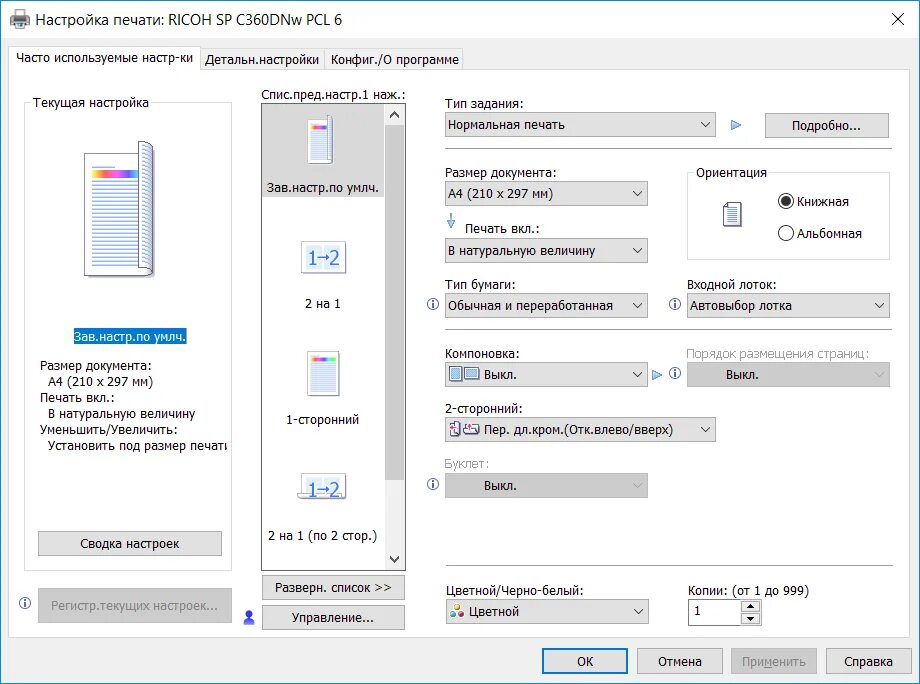Click info icon next to Регистр.текущих настроек
The width and height of the screenshot is (920, 684).
(x=25, y=603)
